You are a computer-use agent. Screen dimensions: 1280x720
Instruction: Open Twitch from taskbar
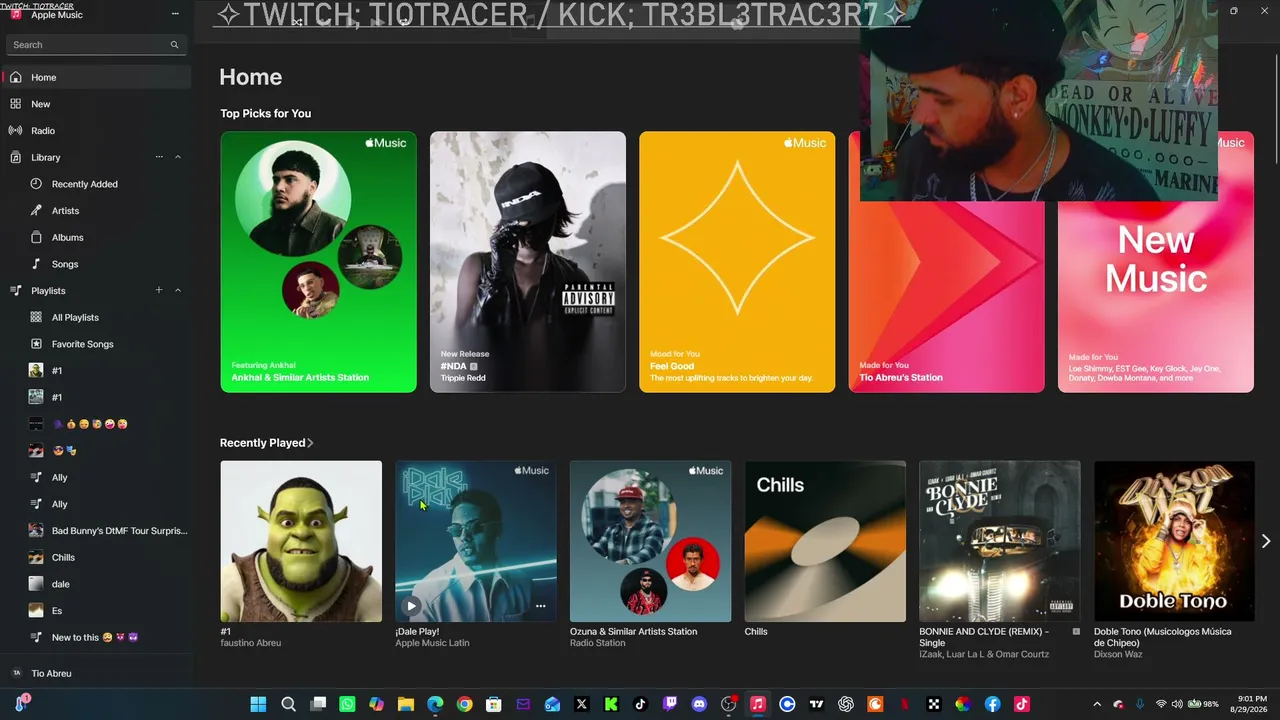pyautogui.click(x=670, y=704)
